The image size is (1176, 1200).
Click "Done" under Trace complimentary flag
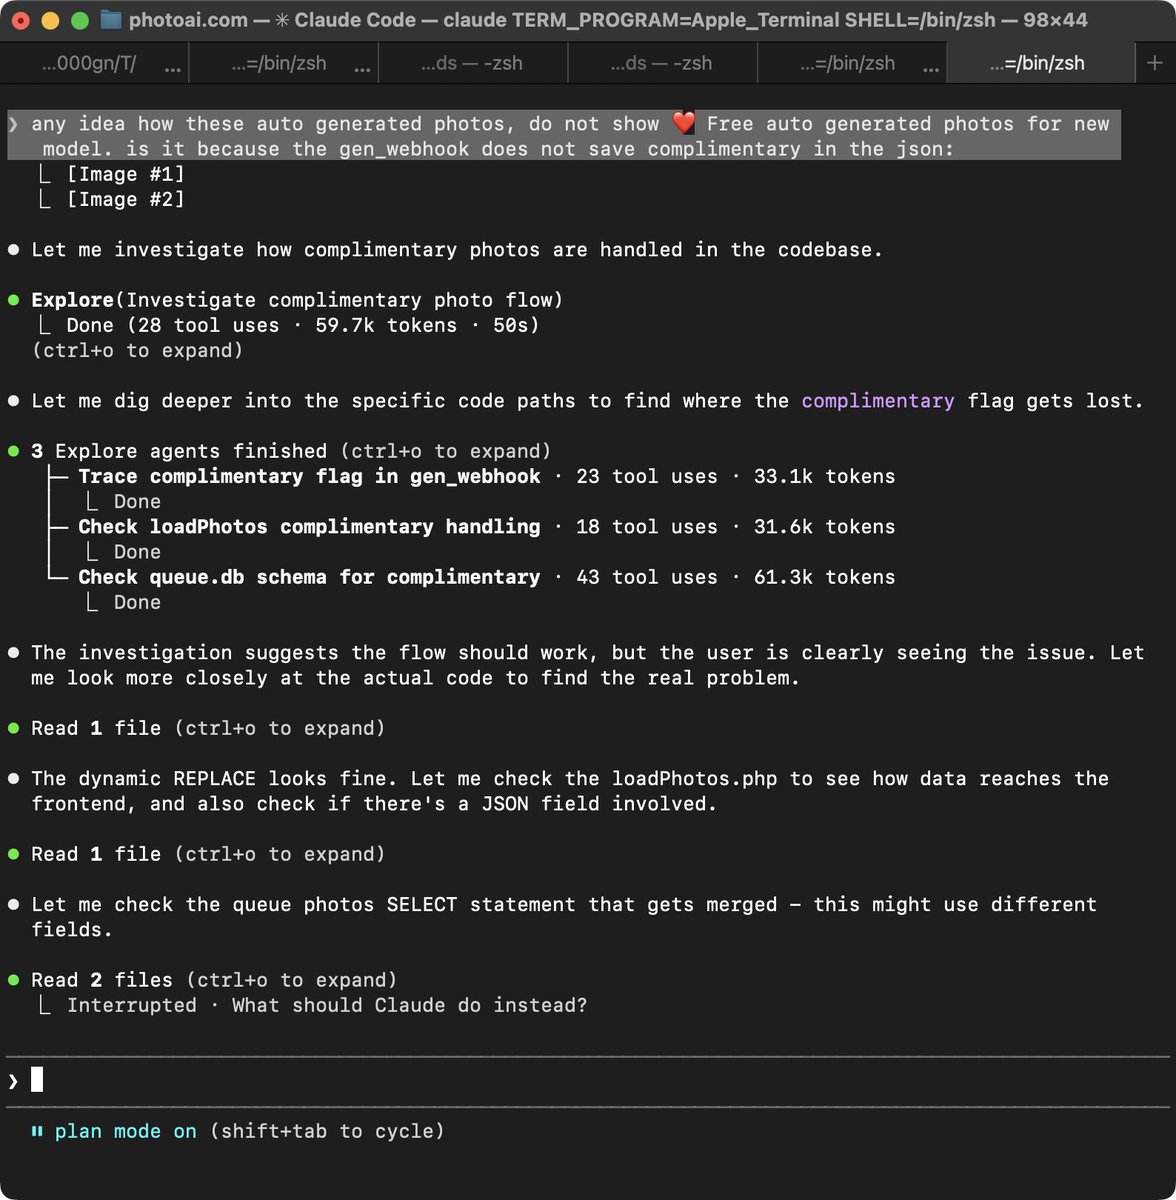coord(137,501)
